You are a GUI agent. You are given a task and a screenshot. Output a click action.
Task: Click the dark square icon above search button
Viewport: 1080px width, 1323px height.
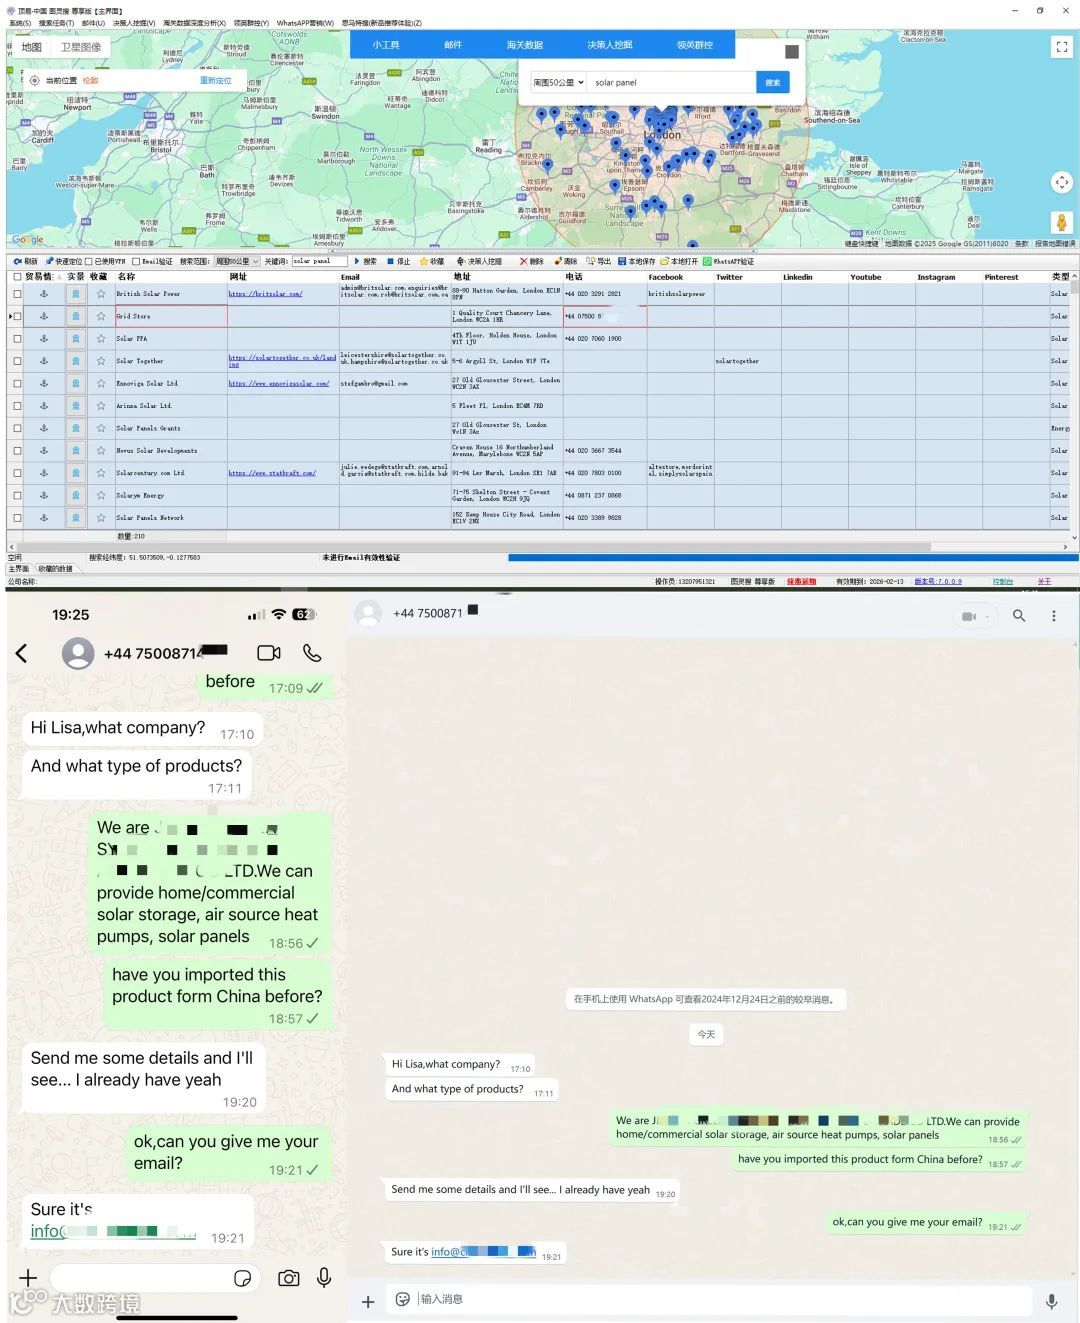pyautogui.click(x=792, y=52)
